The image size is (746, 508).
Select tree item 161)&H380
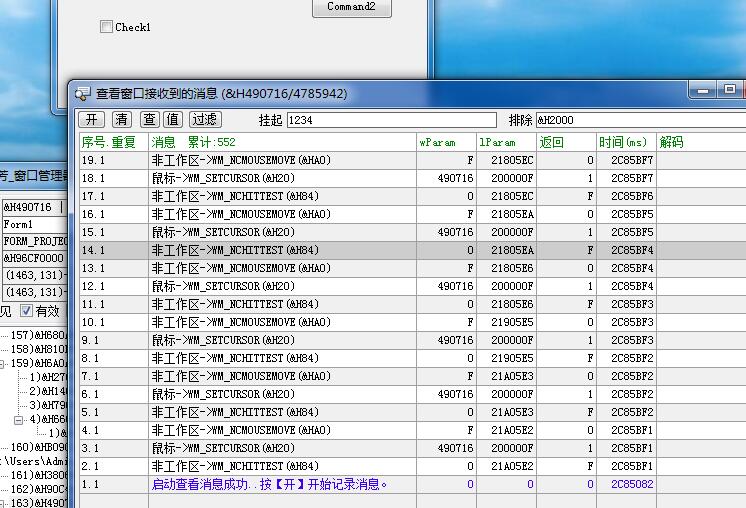tap(39, 475)
